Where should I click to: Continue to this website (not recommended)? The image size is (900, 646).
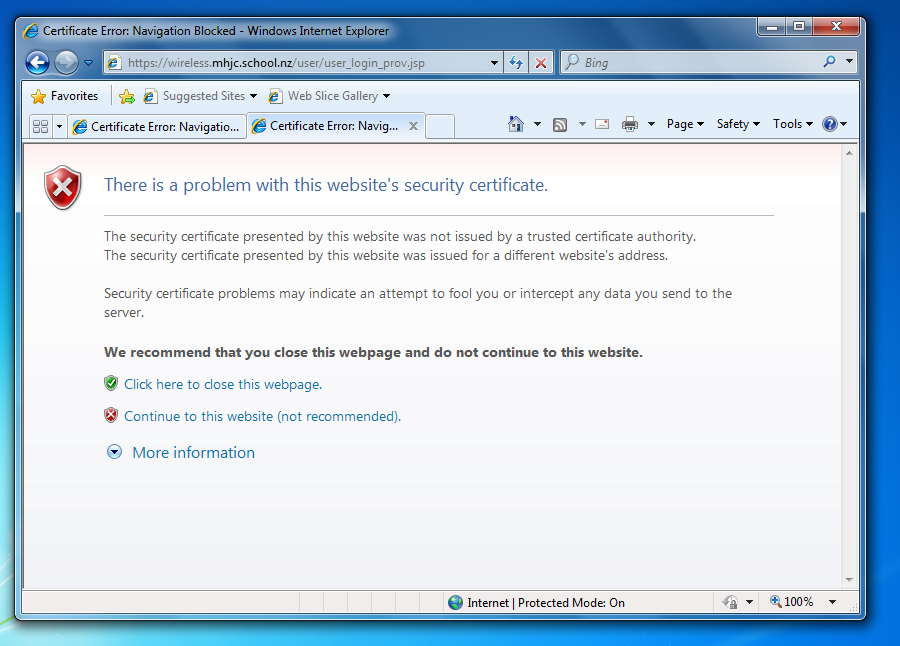coord(262,415)
